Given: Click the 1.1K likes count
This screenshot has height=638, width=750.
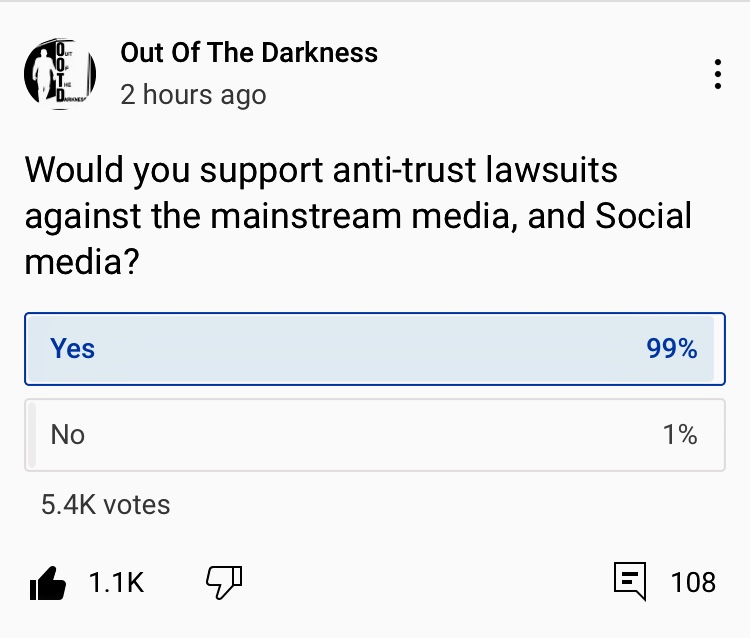Looking at the screenshot, I should click(116, 582).
